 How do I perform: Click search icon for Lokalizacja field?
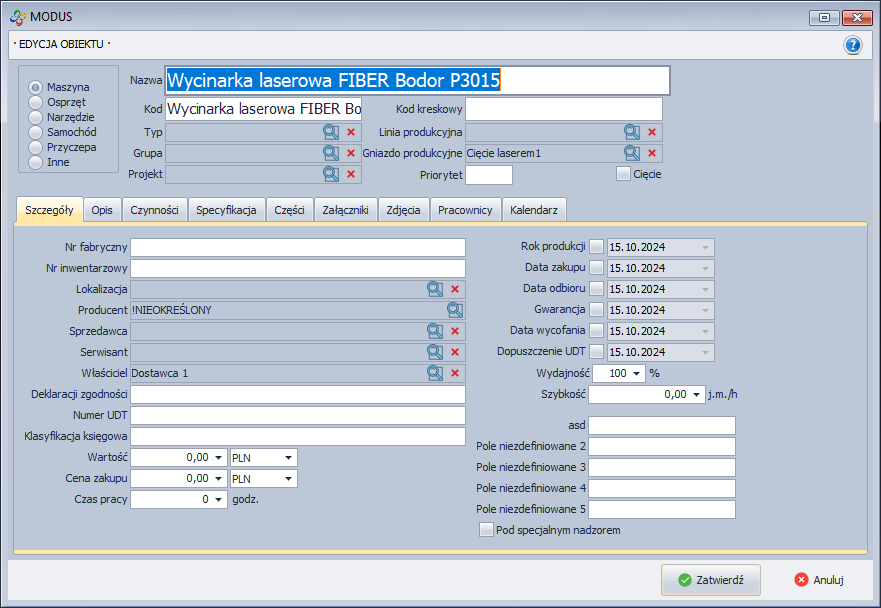[435, 289]
